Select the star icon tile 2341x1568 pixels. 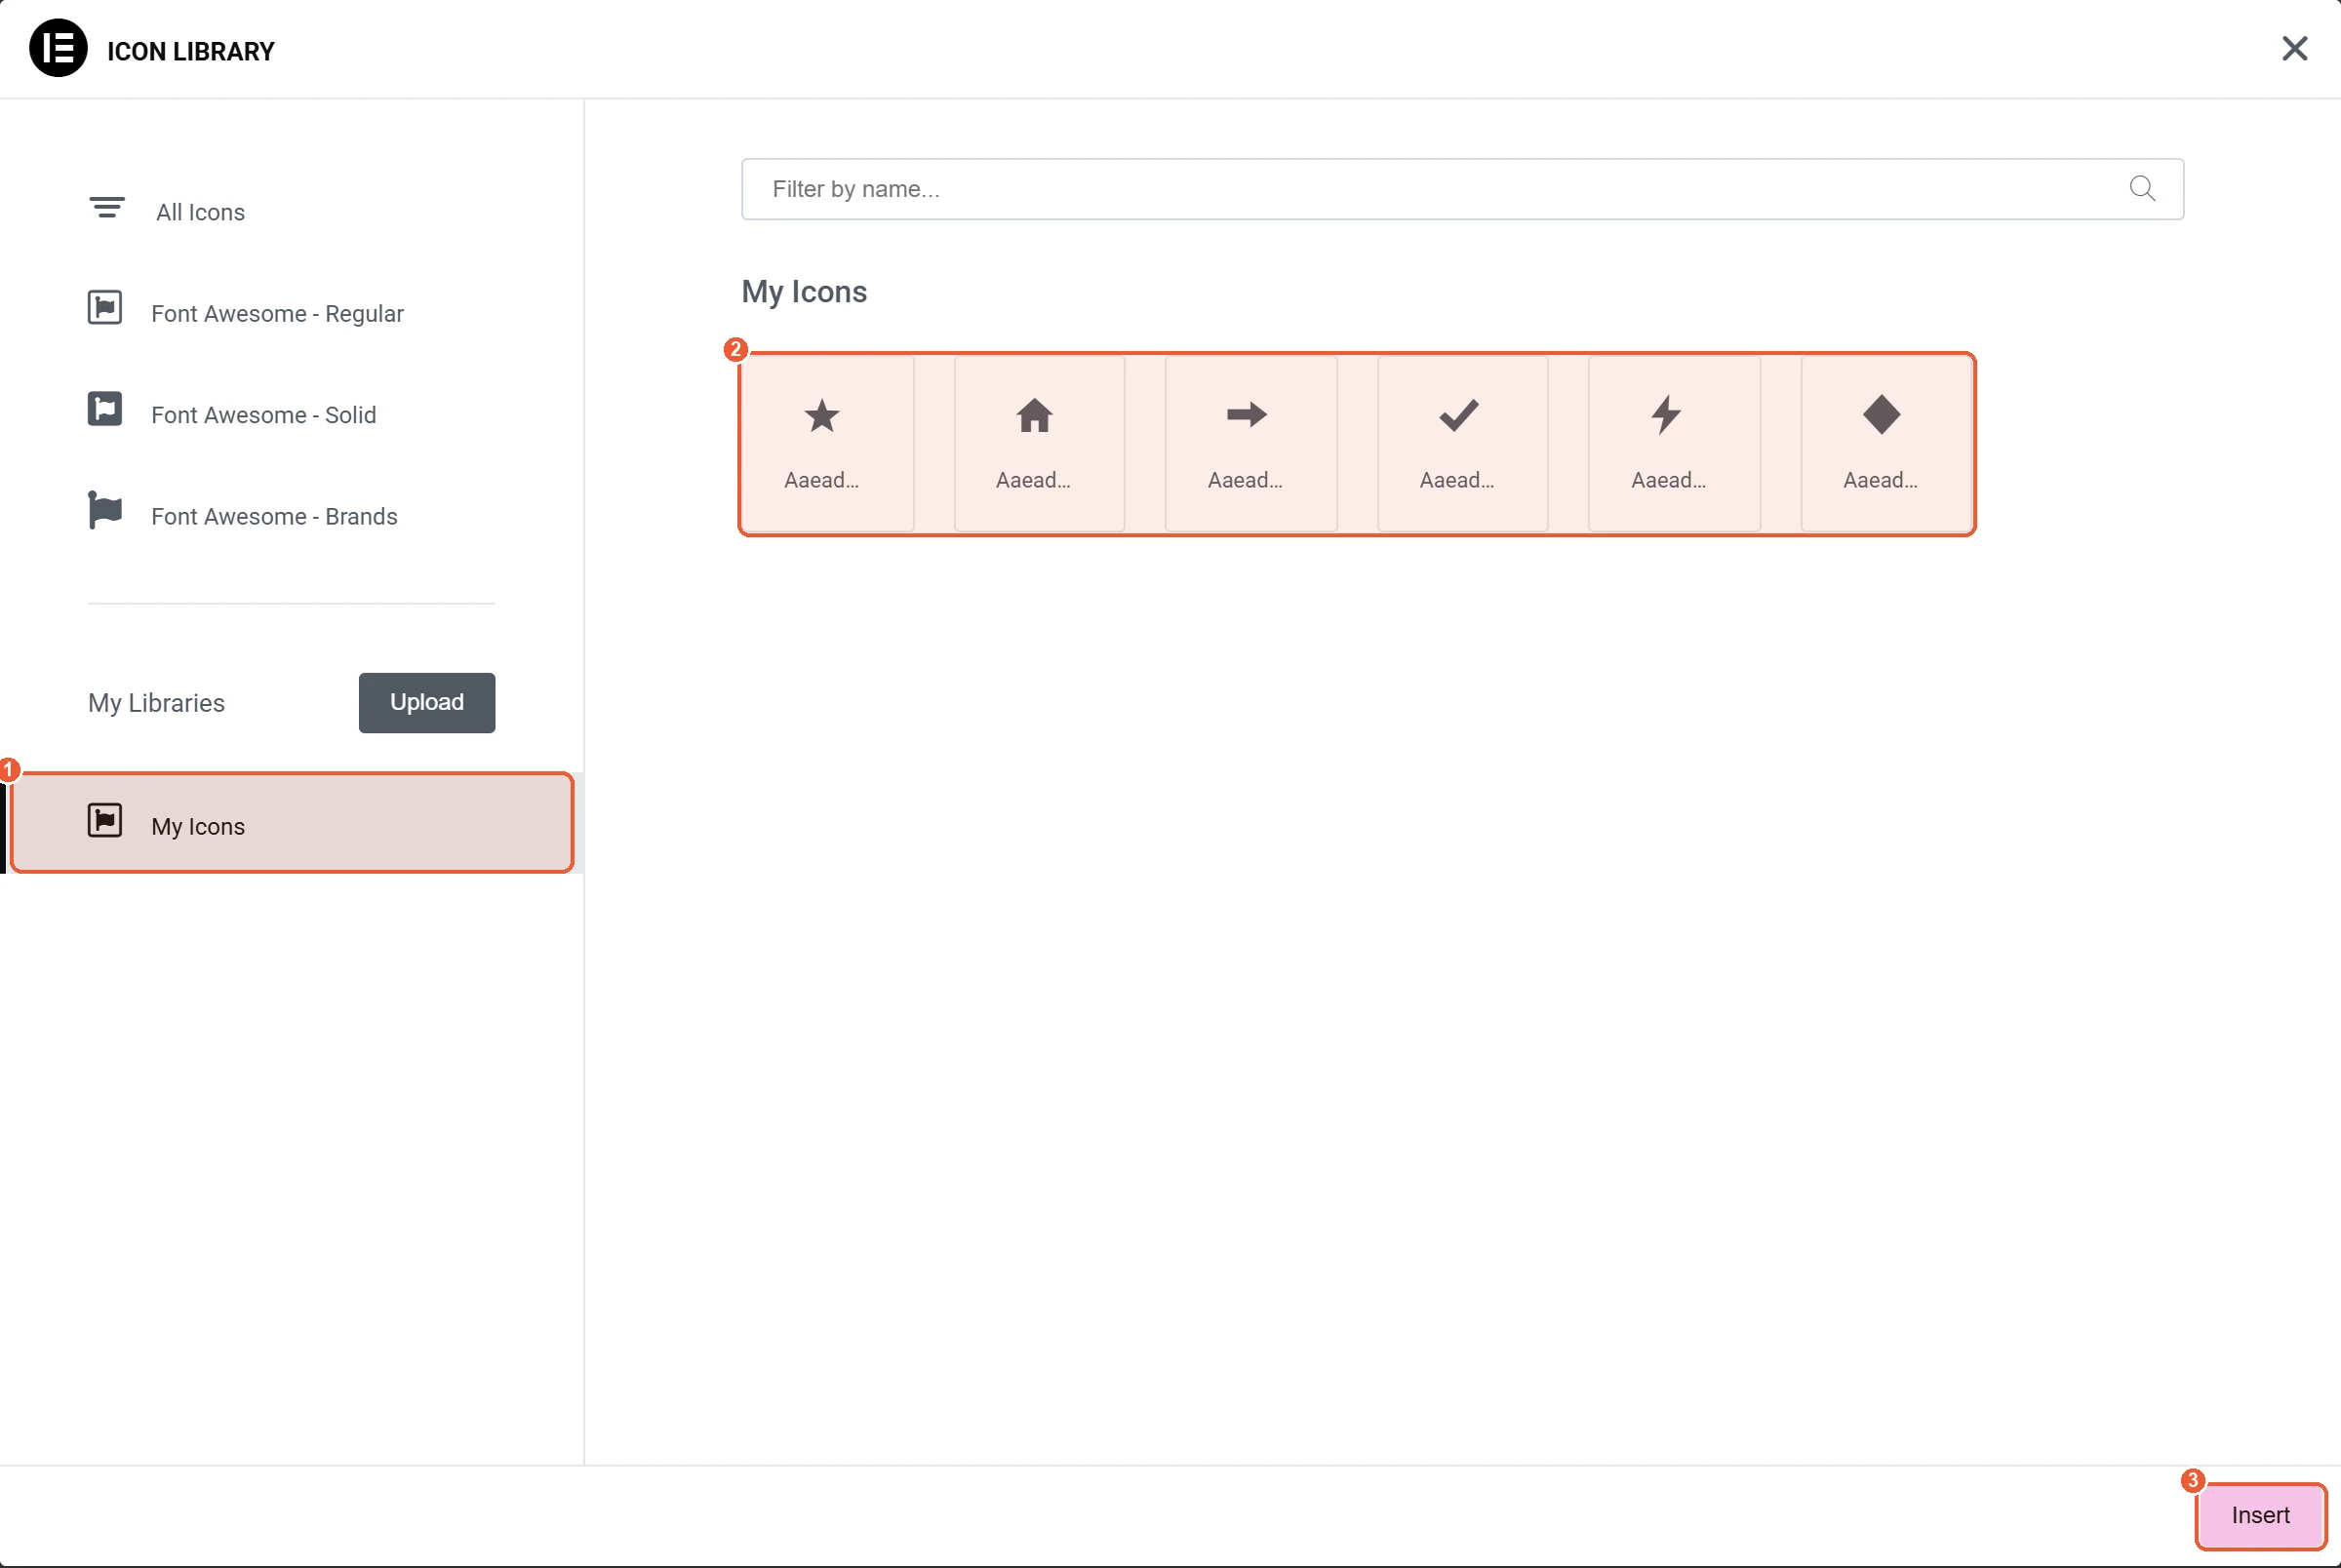827,443
